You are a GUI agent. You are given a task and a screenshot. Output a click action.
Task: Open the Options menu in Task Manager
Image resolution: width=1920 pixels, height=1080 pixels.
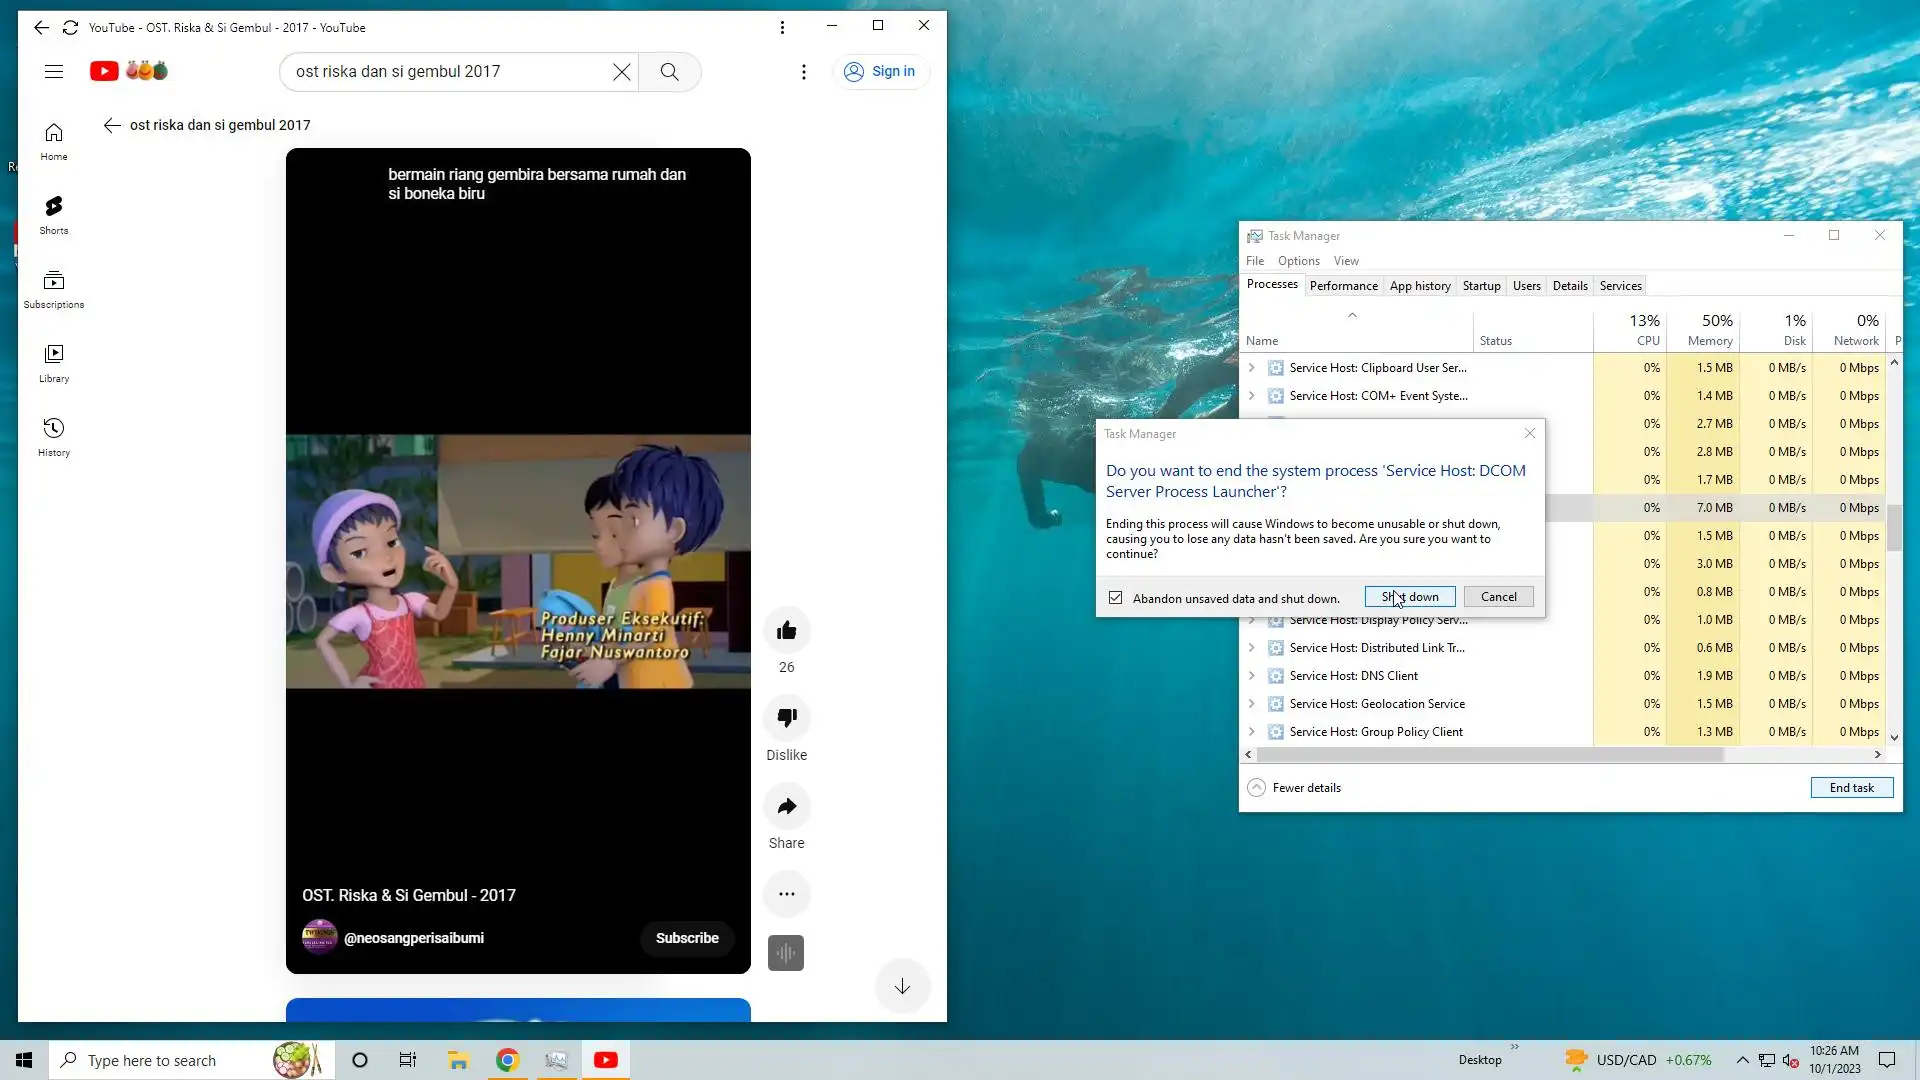point(1298,261)
